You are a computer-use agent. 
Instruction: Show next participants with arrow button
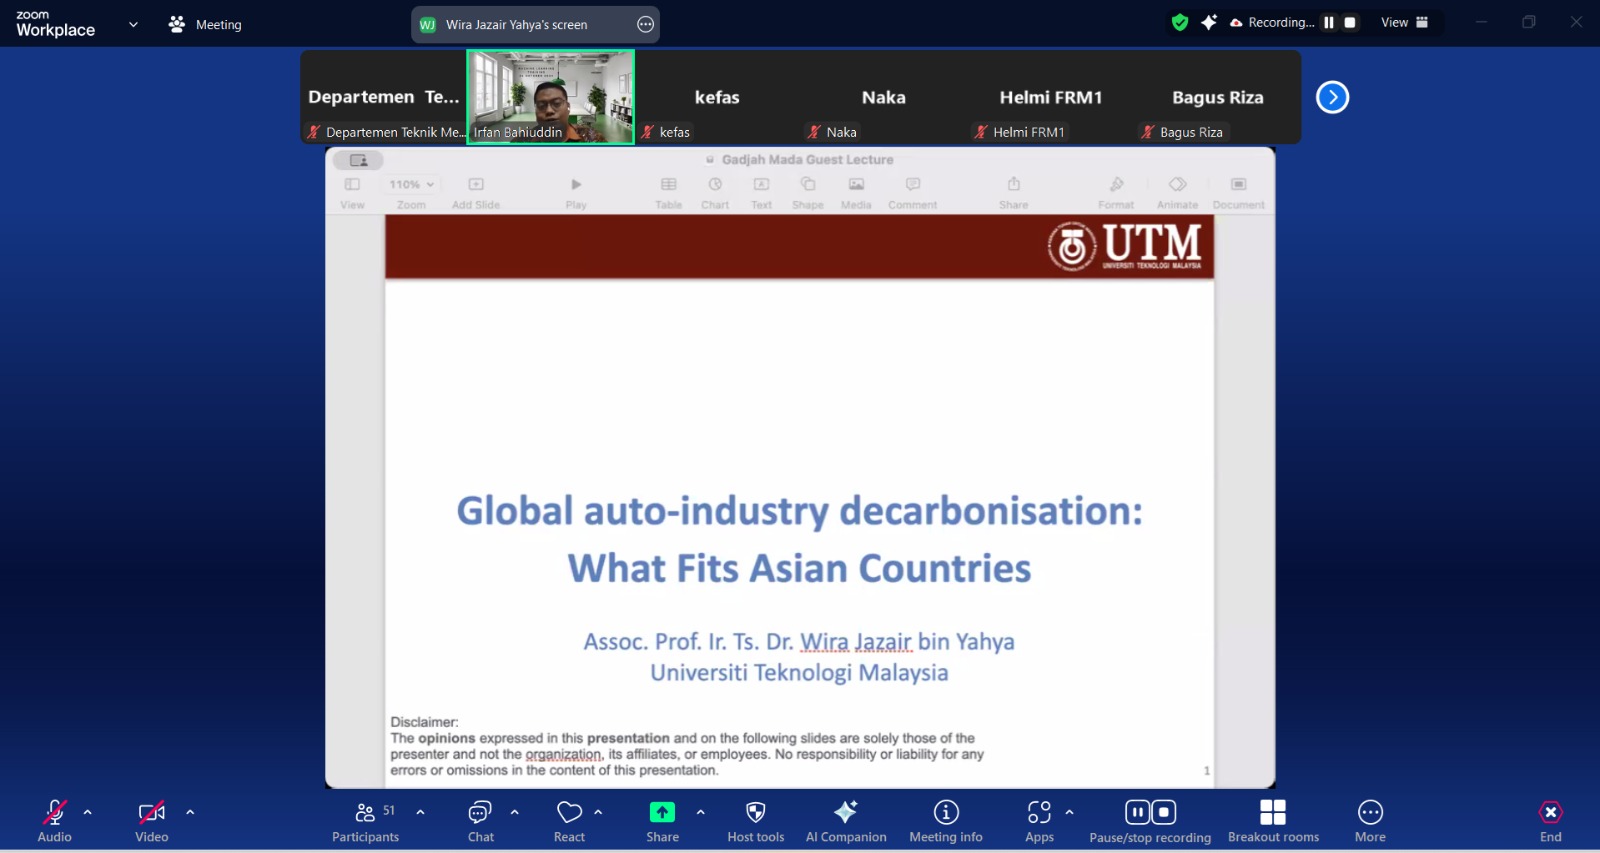coord(1332,97)
